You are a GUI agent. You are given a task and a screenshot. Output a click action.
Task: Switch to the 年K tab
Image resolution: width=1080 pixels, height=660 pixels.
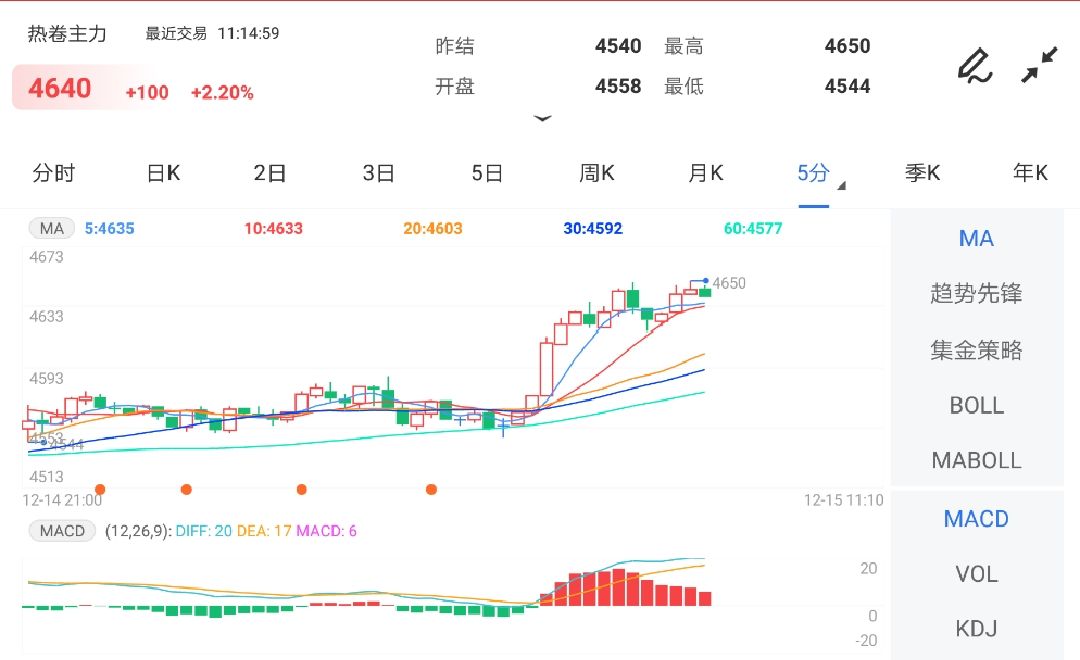1030,173
